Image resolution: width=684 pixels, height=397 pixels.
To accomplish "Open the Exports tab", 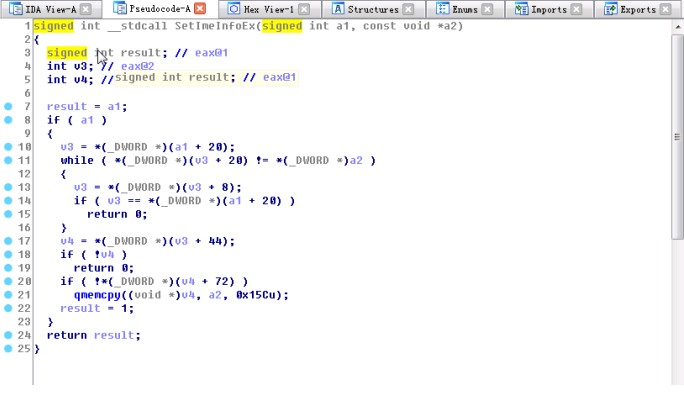I will coord(638,9).
